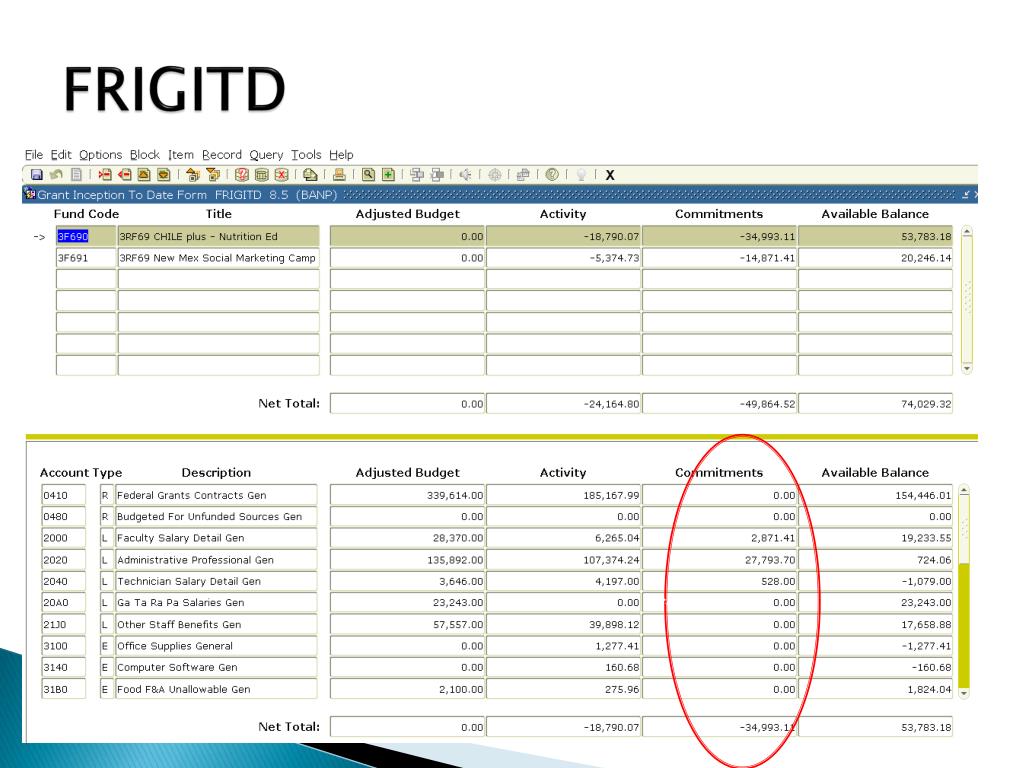Click Administrative Professional Gen row description
This screenshot has width=1024, height=768.
216,560
